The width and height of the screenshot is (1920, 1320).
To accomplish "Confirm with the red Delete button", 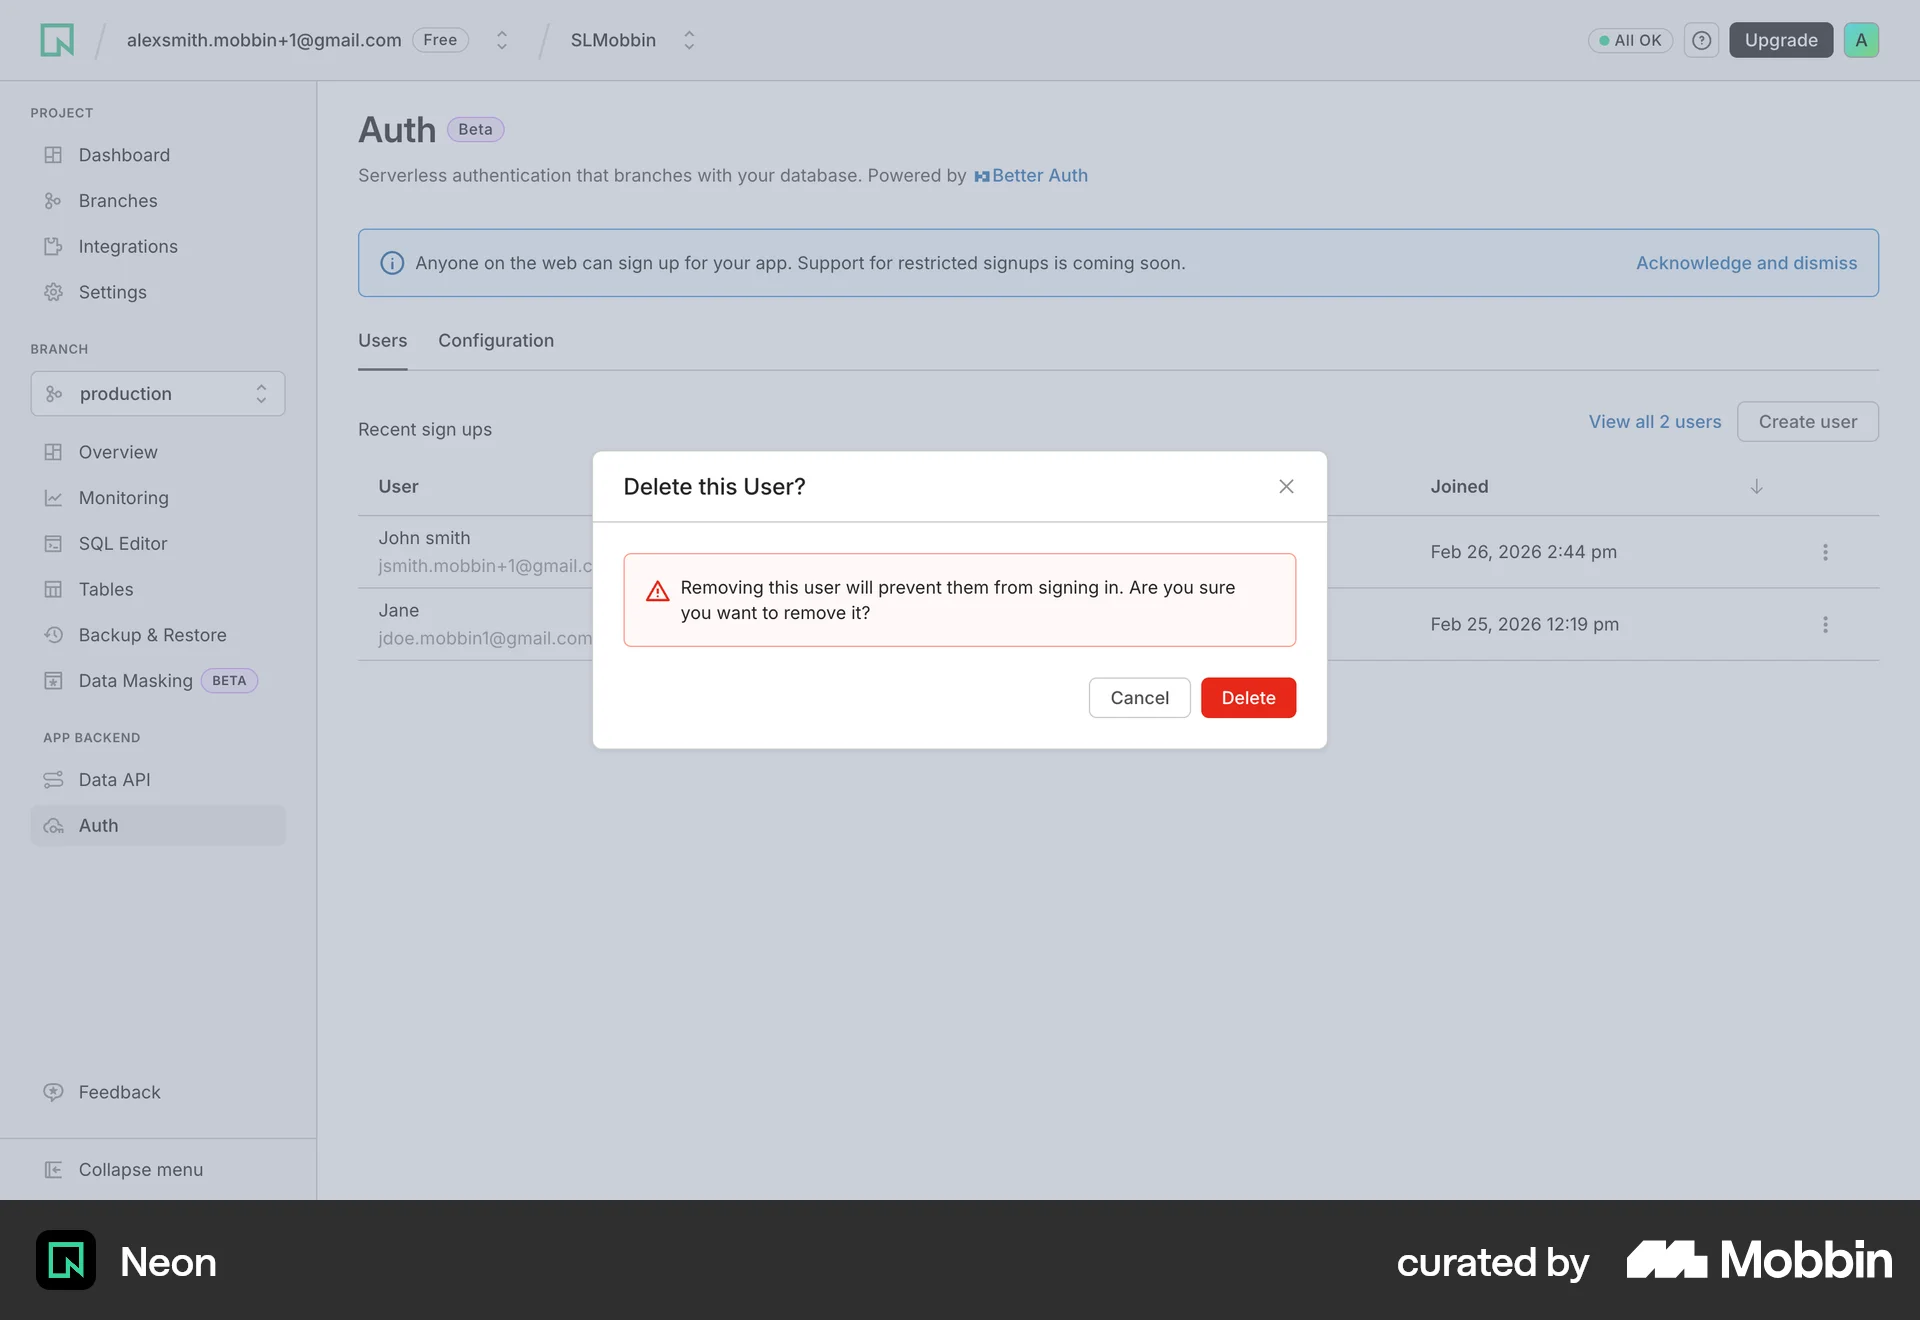I will [x=1248, y=698].
